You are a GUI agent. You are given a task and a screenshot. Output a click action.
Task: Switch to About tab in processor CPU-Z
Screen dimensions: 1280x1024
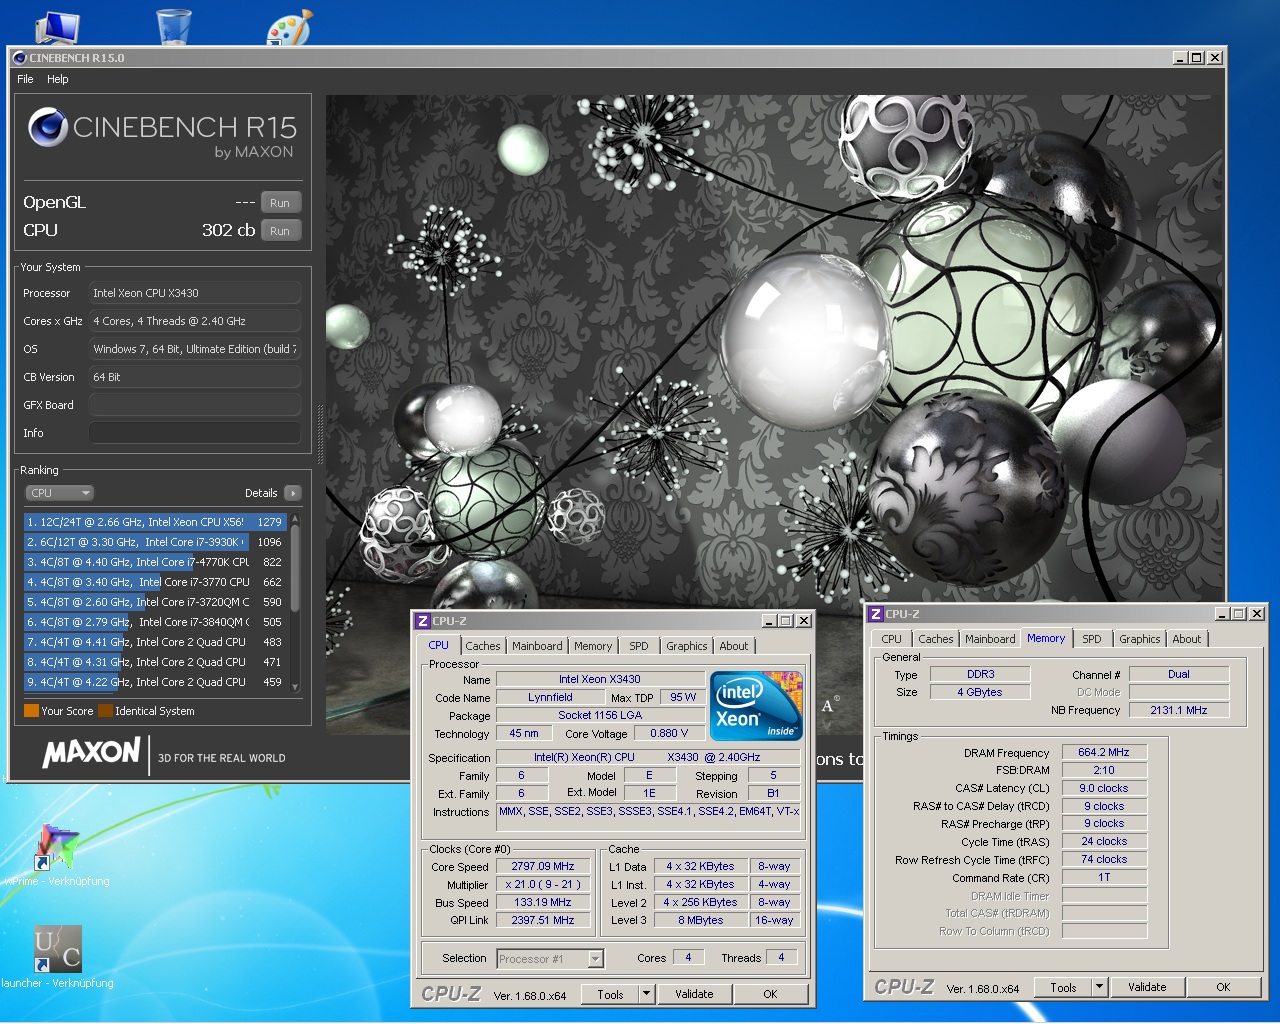point(734,646)
